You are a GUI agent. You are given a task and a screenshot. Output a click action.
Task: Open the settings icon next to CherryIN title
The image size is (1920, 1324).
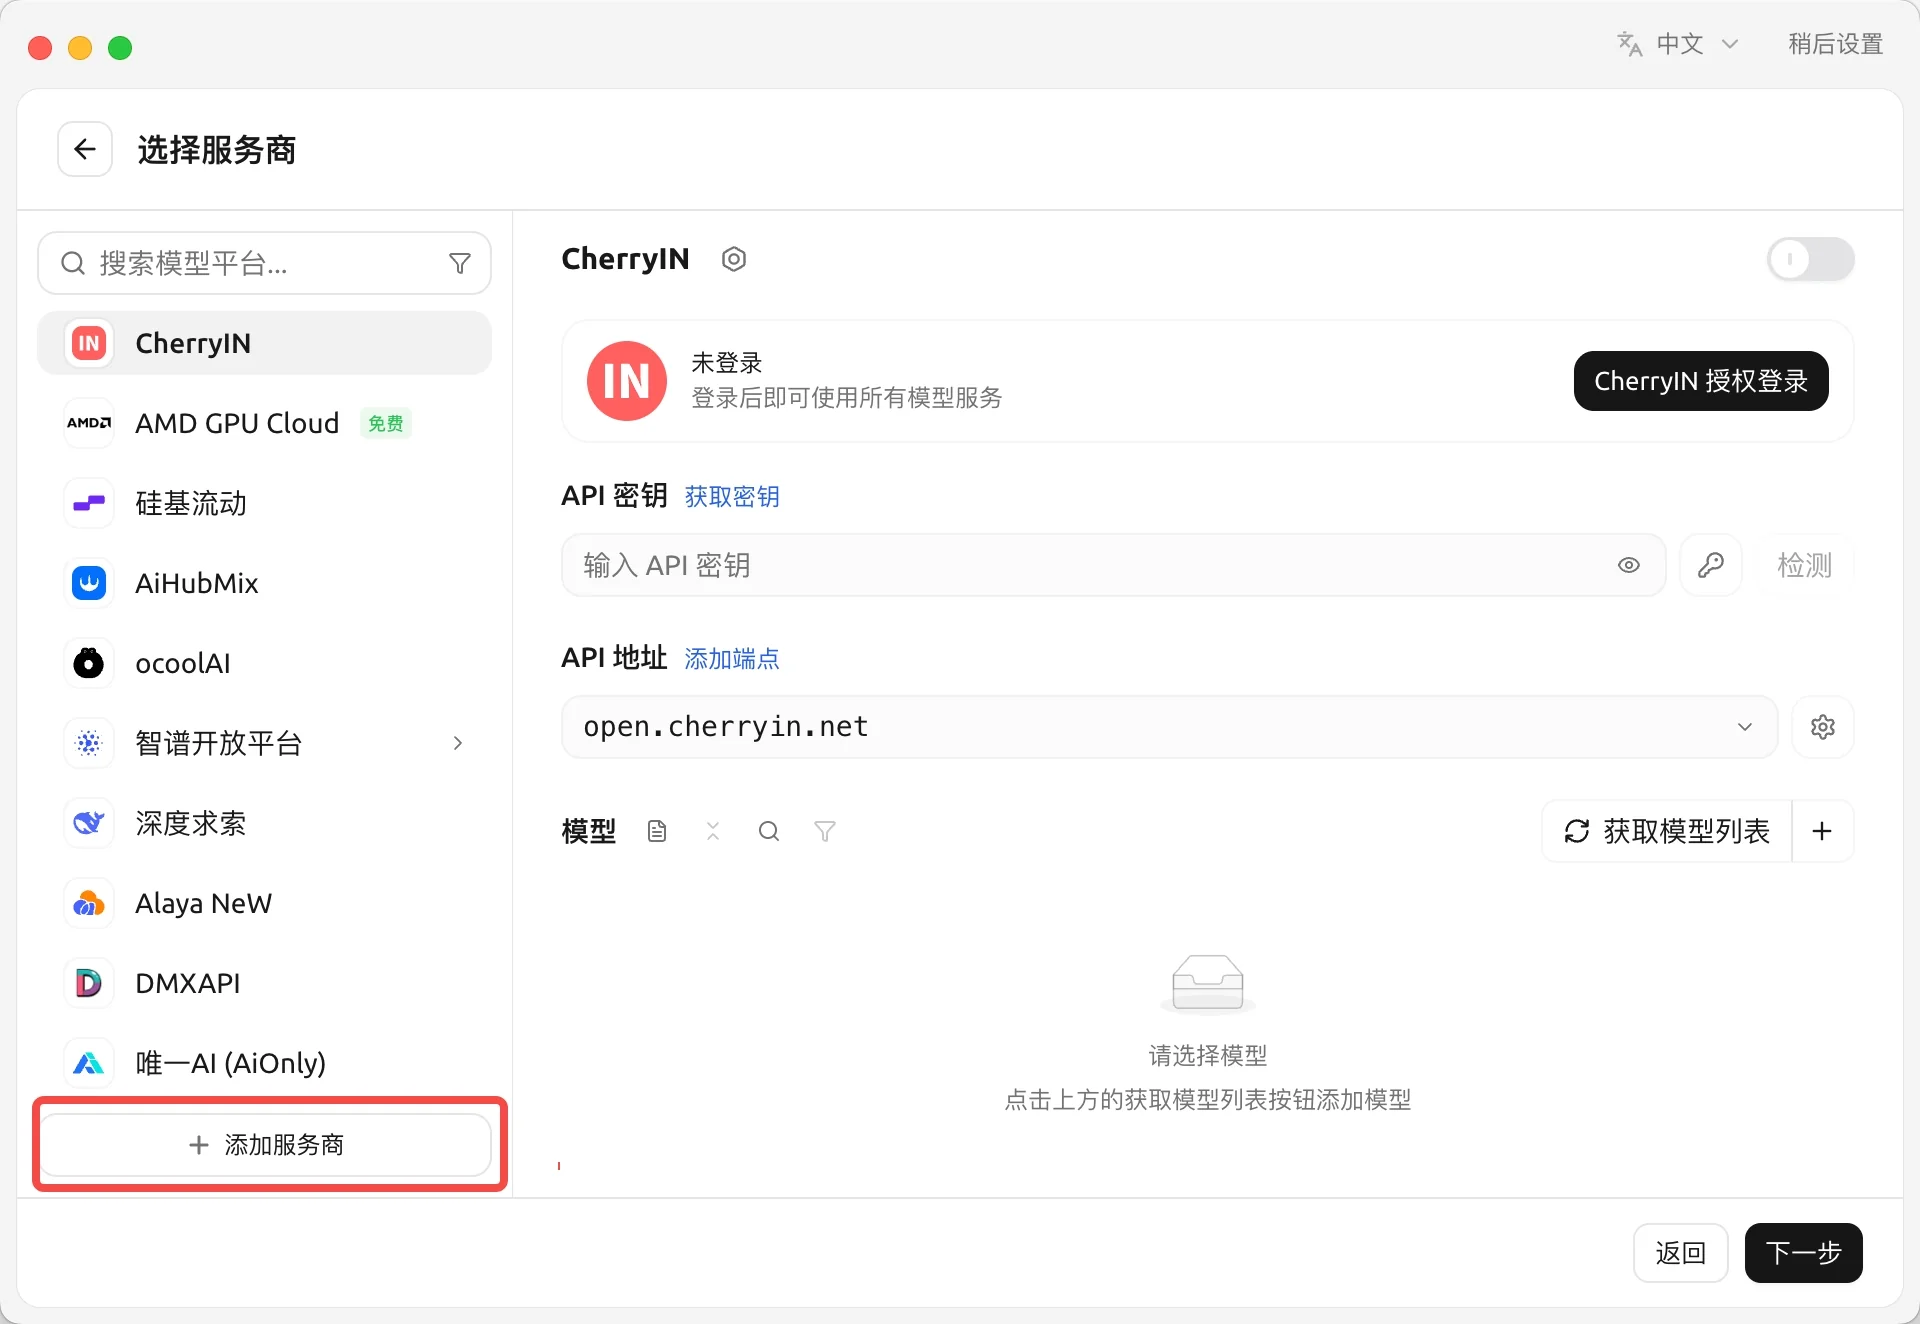tap(734, 259)
